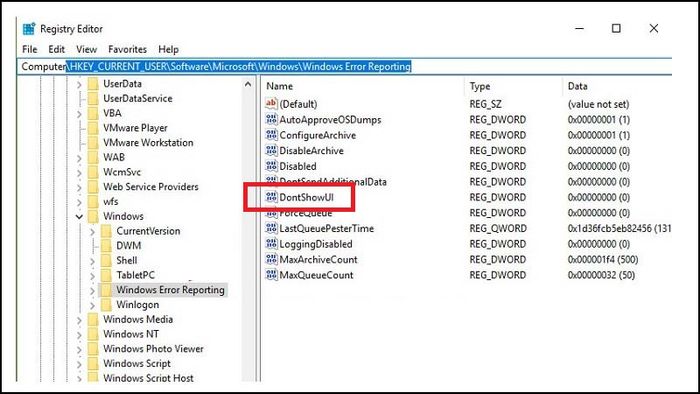Expand the VBA tree node
The width and height of the screenshot is (700, 394).
79,113
